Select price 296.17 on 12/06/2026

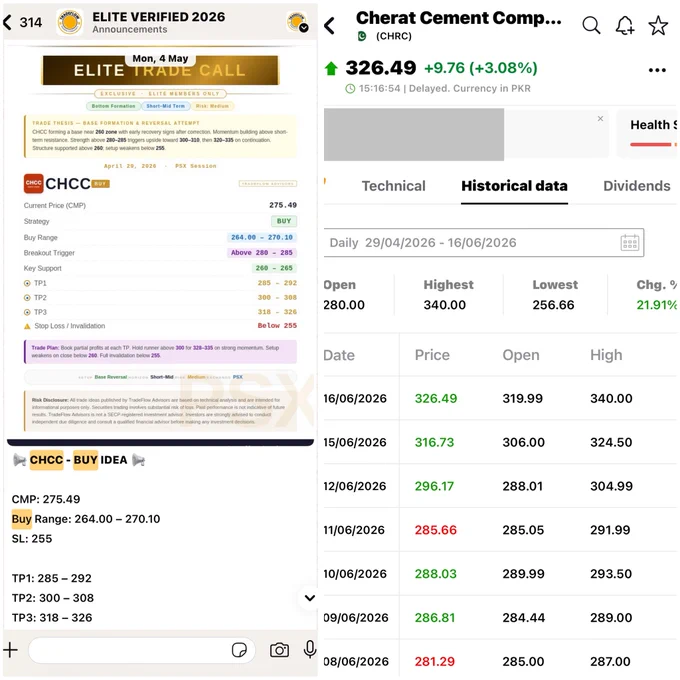click(x=434, y=486)
